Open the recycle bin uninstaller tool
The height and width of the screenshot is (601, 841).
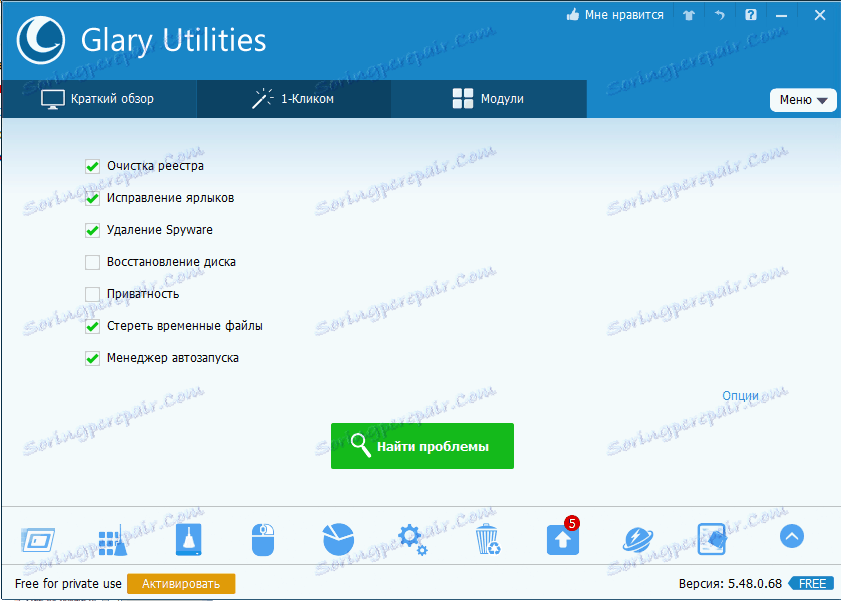point(487,538)
